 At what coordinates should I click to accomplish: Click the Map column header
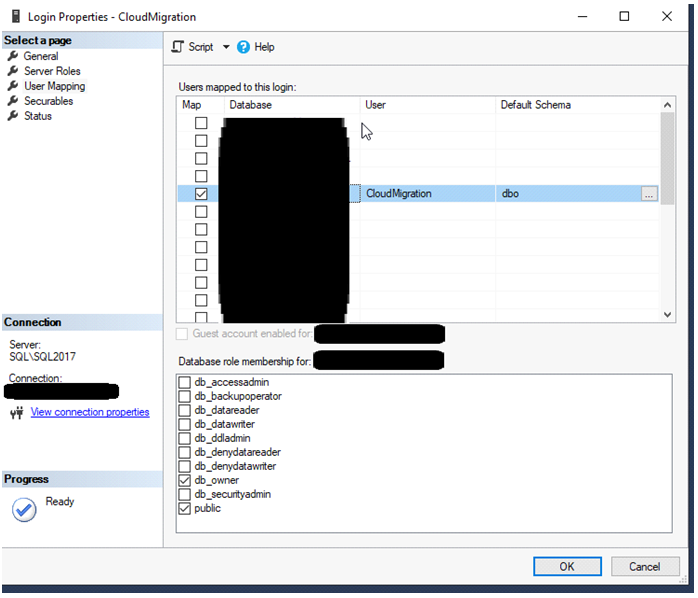pyautogui.click(x=200, y=105)
